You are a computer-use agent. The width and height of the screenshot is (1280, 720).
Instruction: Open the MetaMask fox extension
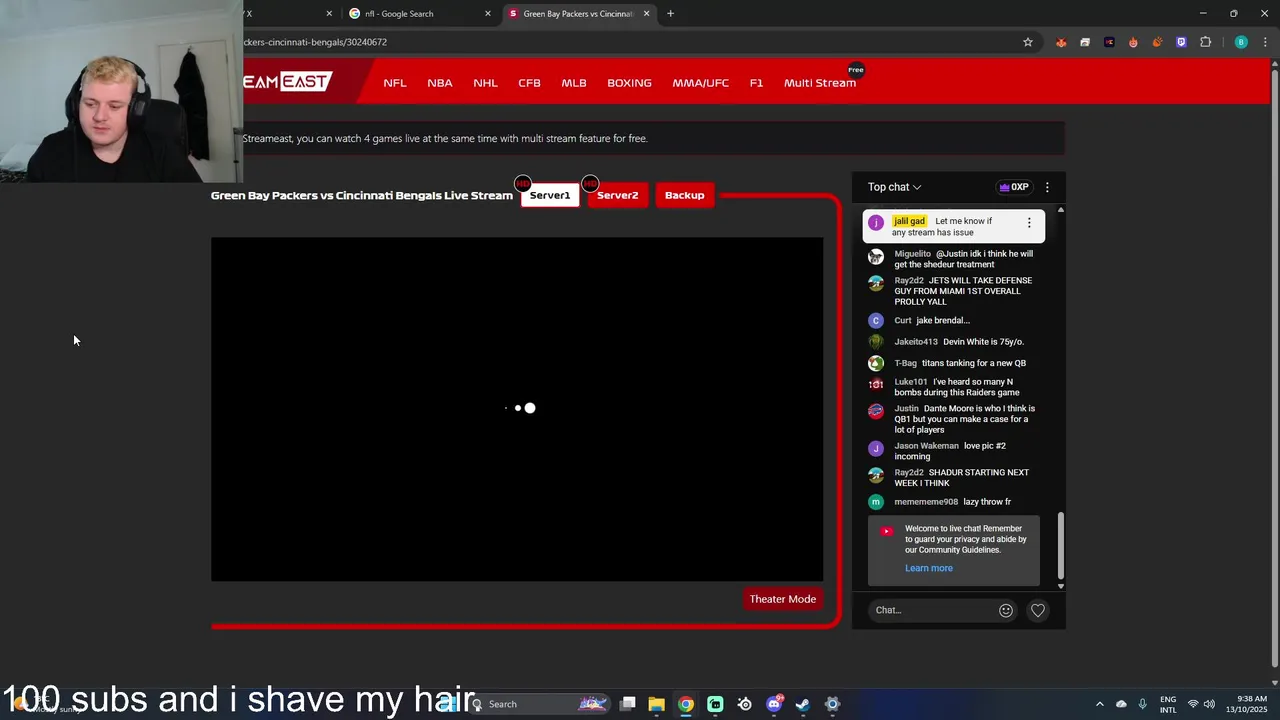(1061, 42)
